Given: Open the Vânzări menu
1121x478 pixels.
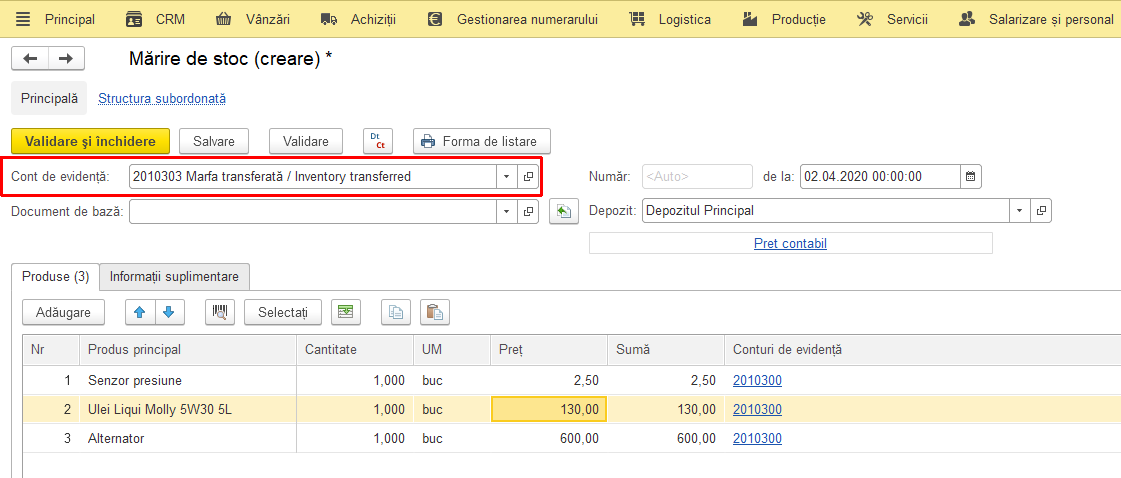Looking at the screenshot, I should click(x=253, y=19).
